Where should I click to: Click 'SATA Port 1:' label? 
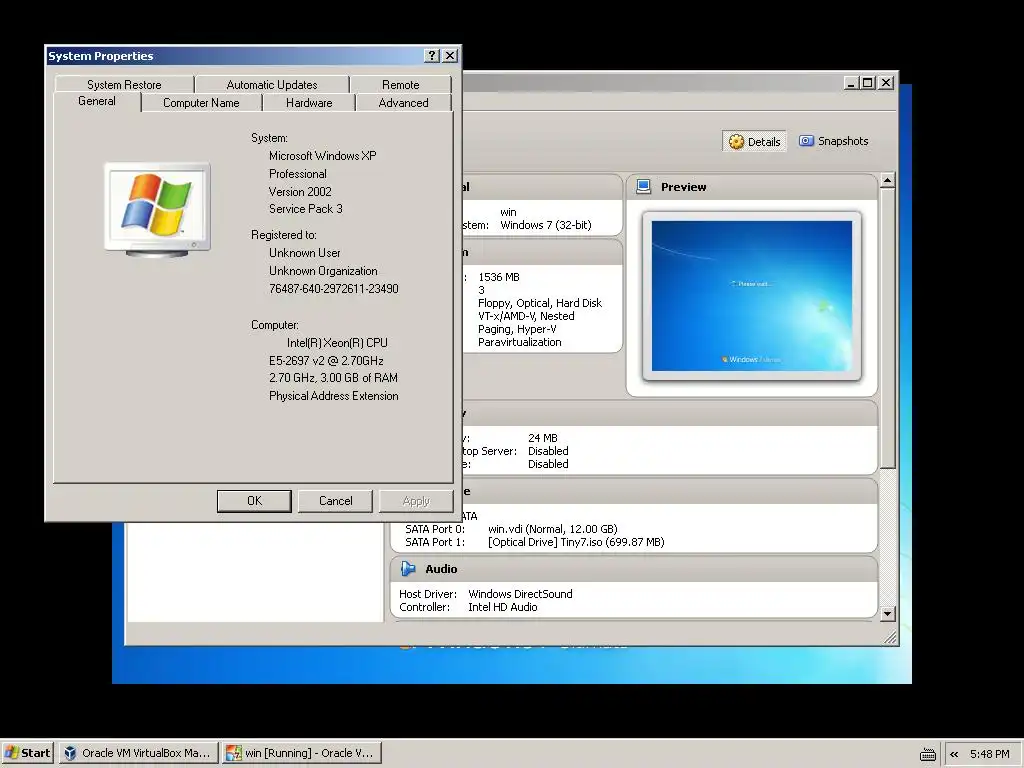coord(435,542)
